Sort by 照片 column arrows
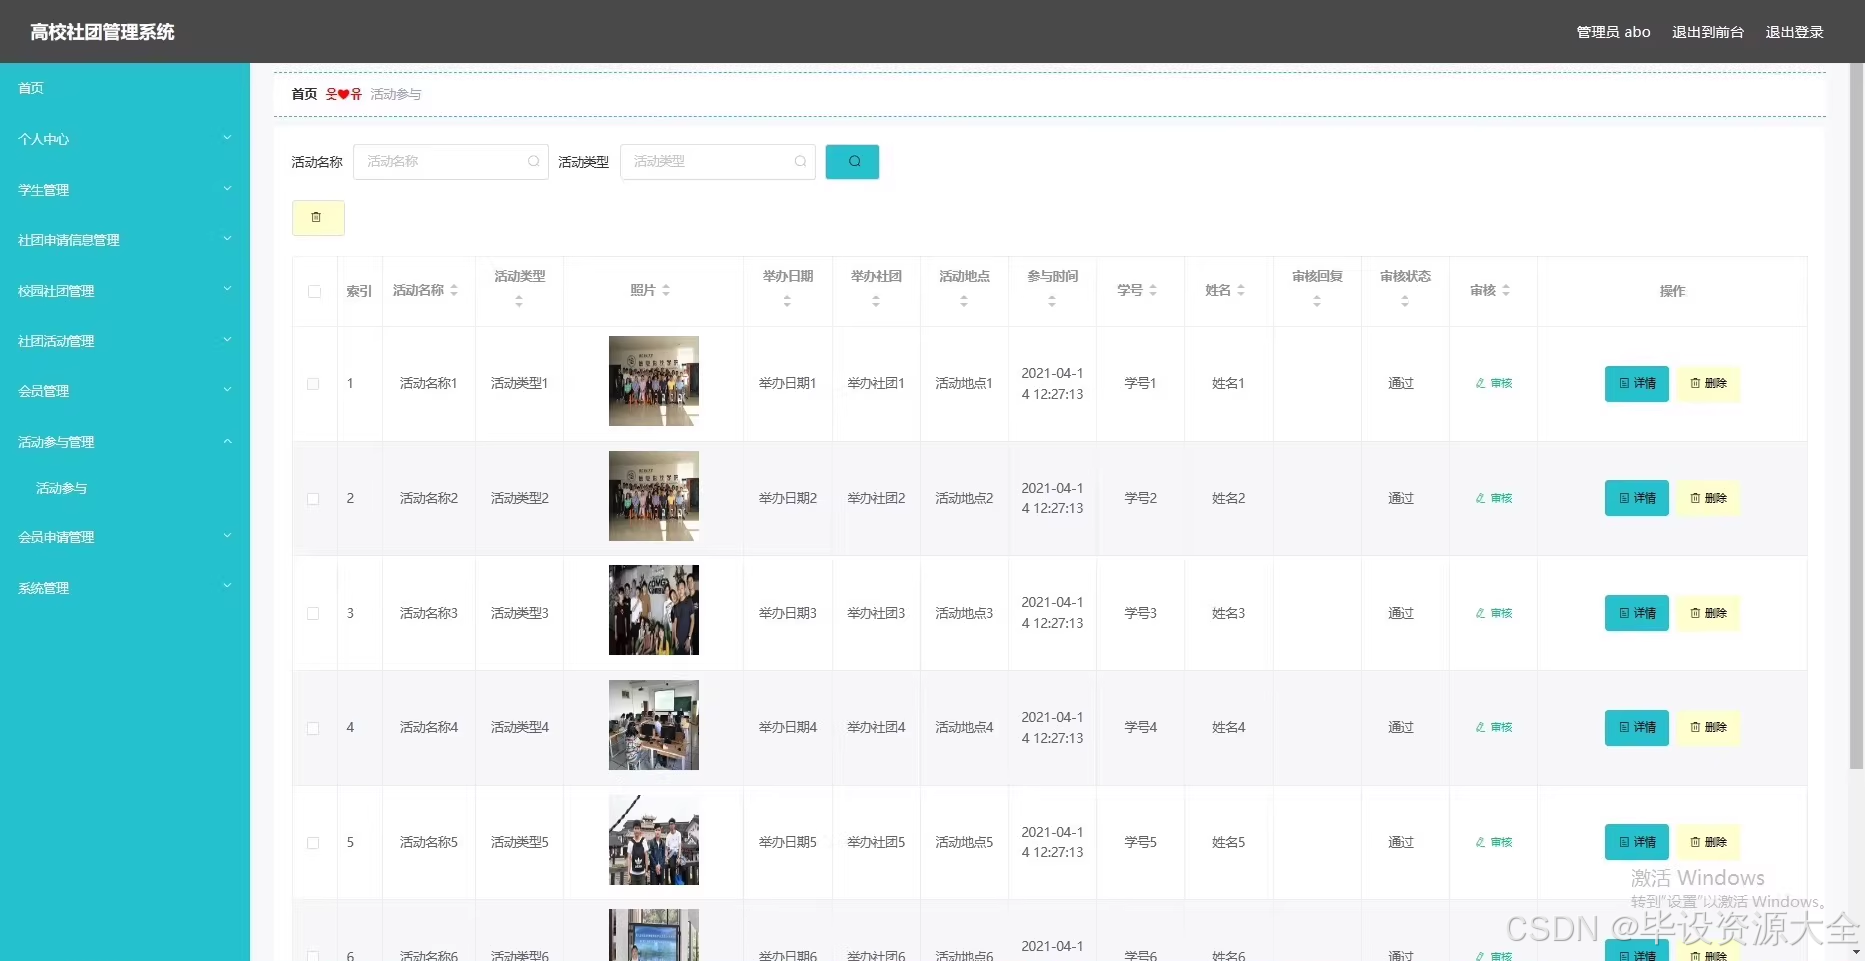This screenshot has width=1865, height=961. (666, 291)
